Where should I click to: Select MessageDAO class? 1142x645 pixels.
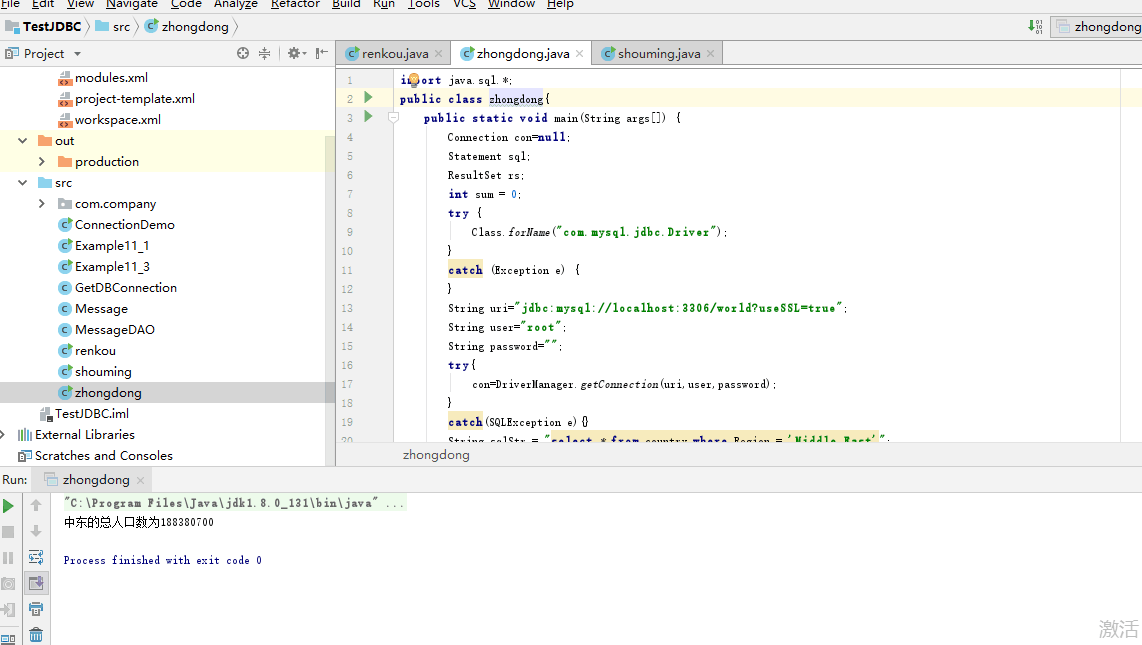(106, 330)
